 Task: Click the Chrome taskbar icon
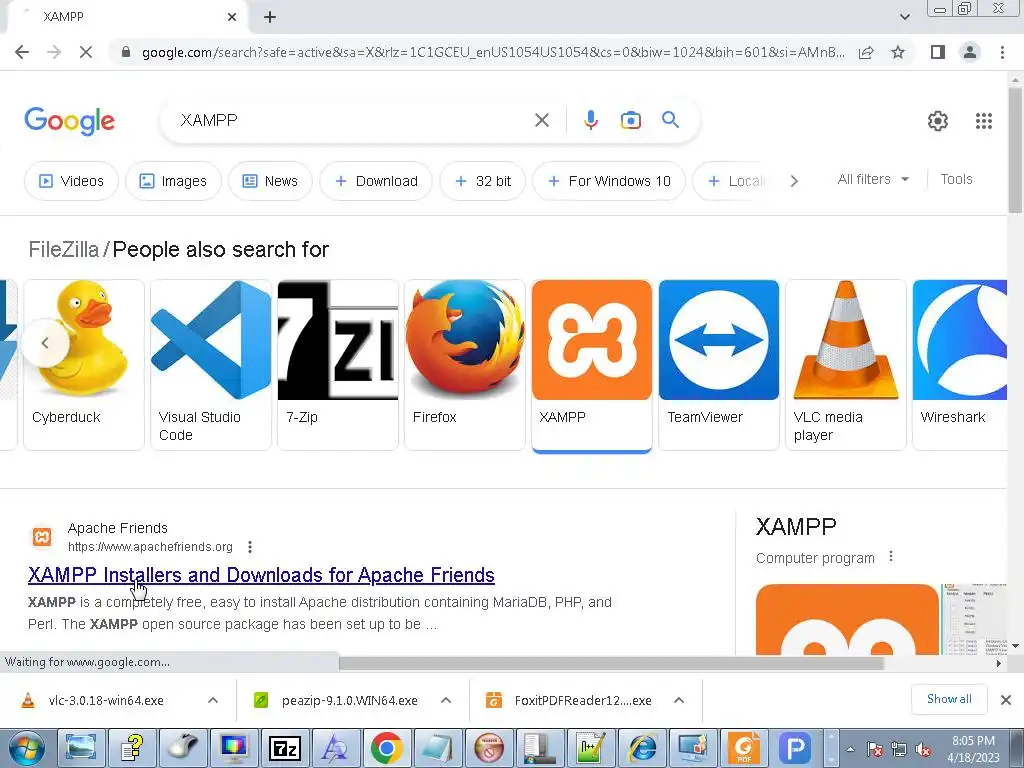click(x=386, y=748)
